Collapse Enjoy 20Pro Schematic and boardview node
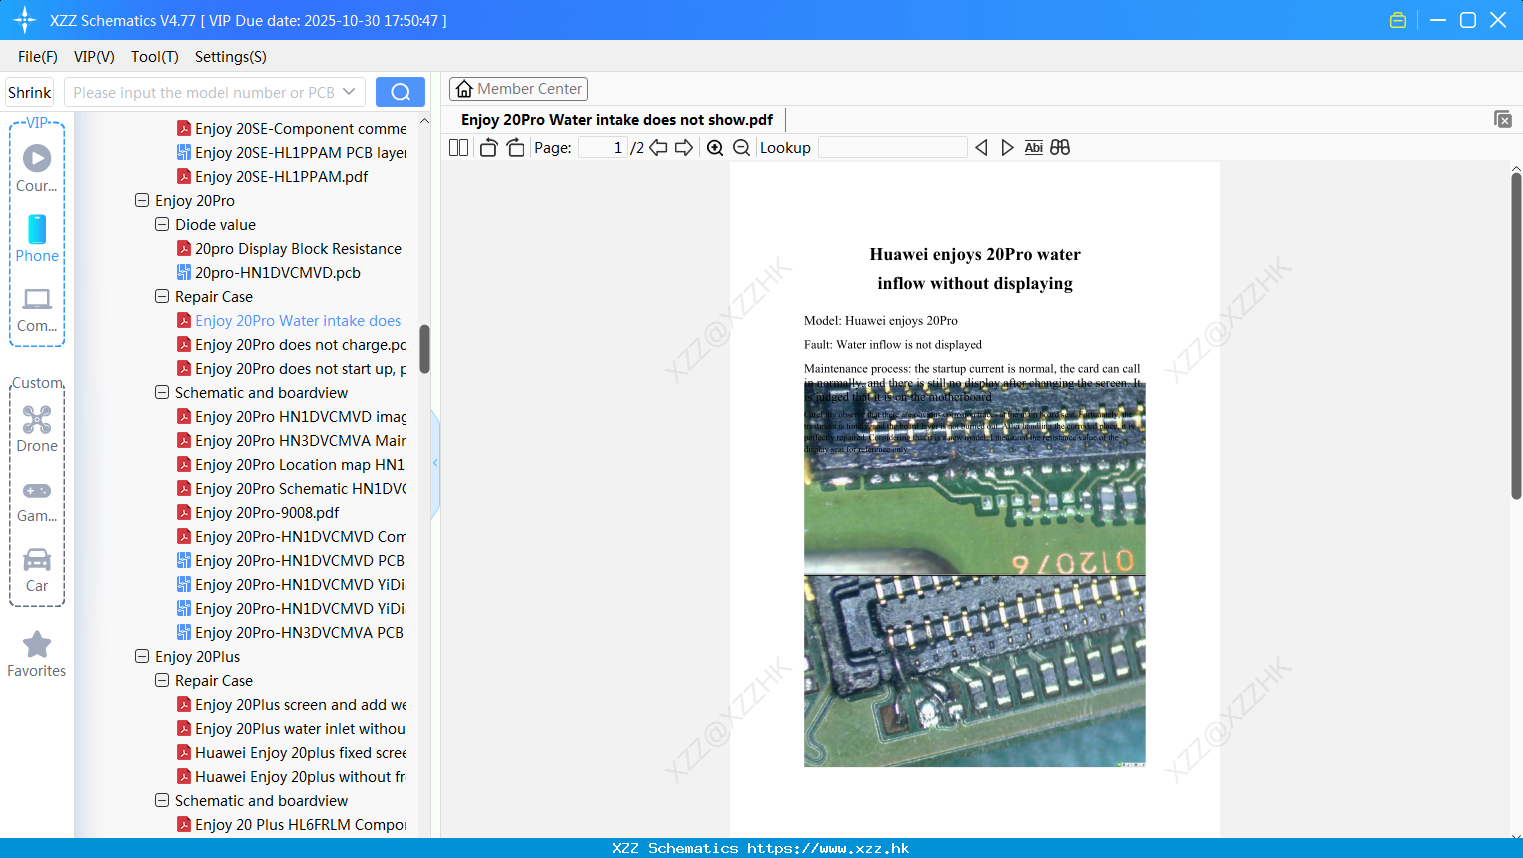The width and height of the screenshot is (1523, 858). 162,392
